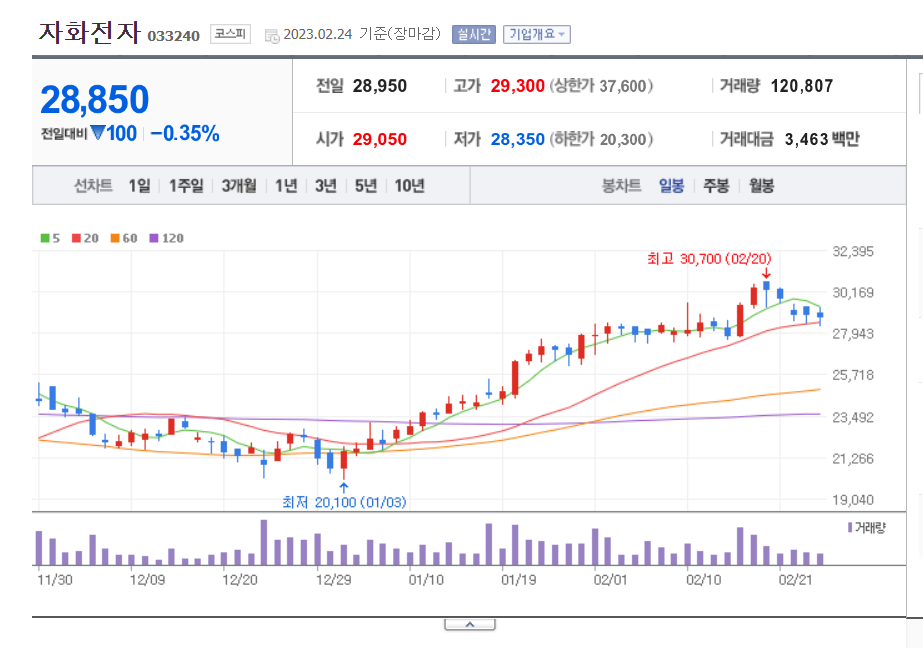Click the 선차트 label
Viewport: 923px width, 648px height.
pyautogui.click(x=93, y=186)
